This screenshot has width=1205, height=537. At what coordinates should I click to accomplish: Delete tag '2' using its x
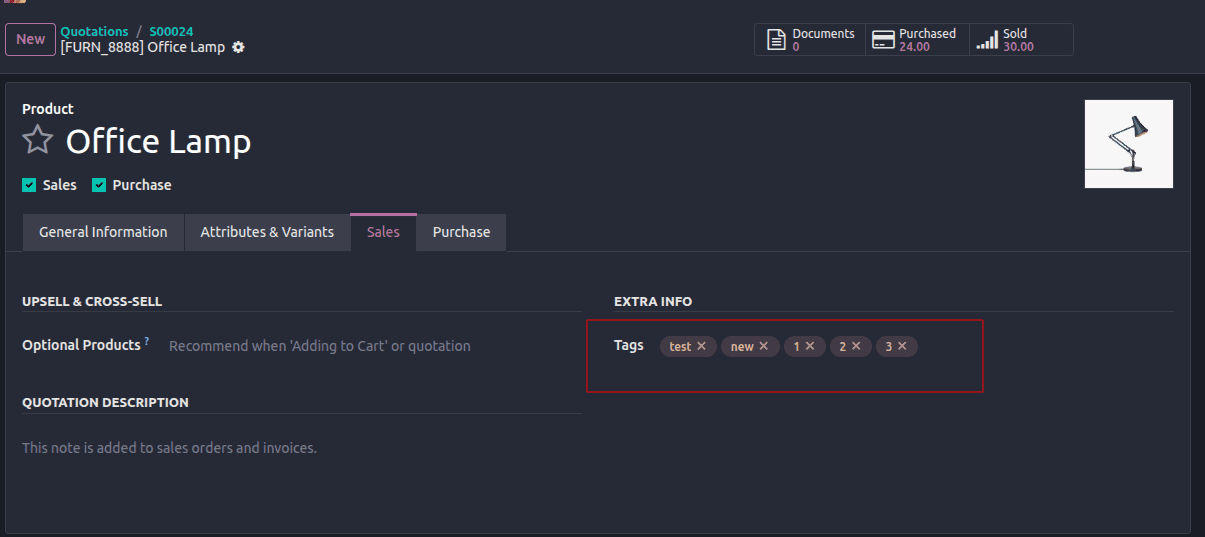tap(856, 346)
